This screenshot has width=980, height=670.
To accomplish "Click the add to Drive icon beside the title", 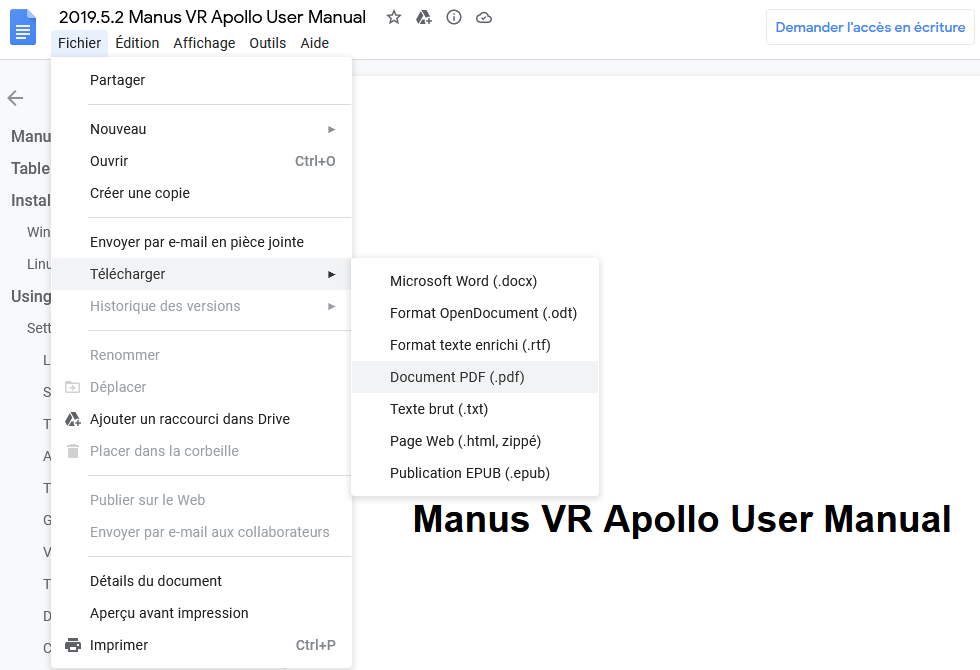I will tap(424, 17).
